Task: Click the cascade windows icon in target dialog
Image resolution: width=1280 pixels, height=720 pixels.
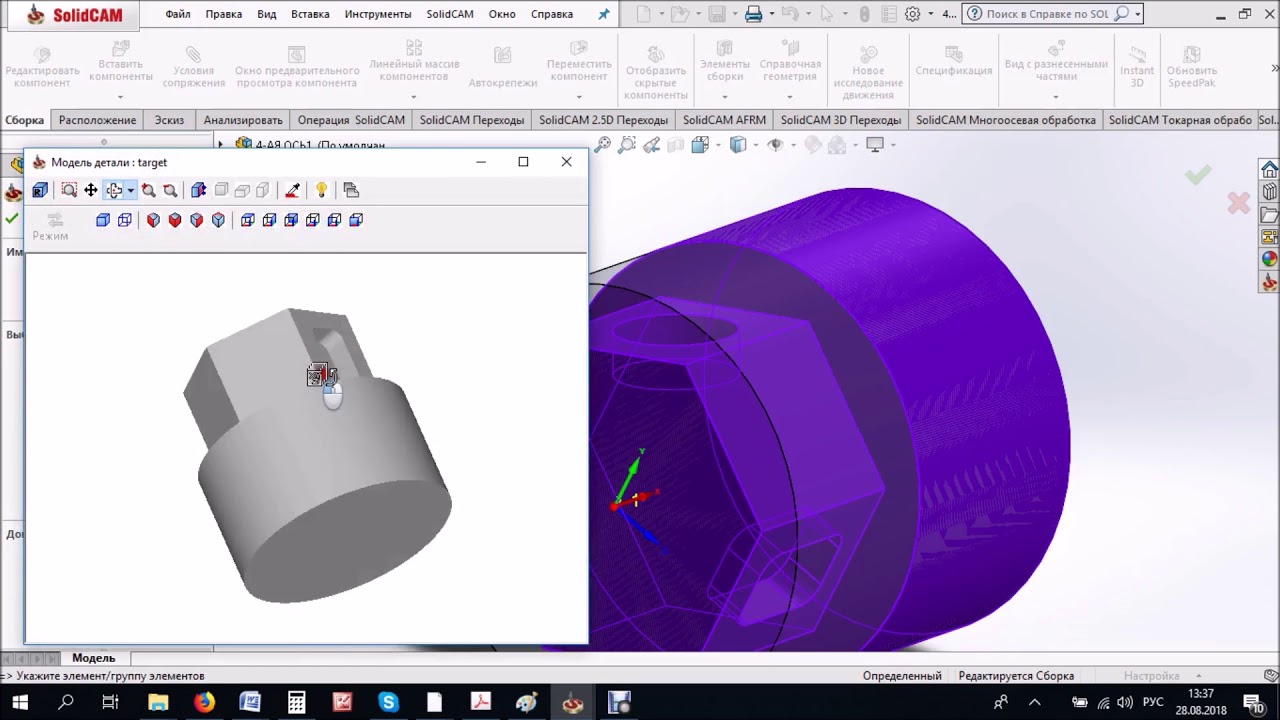Action: (351, 190)
